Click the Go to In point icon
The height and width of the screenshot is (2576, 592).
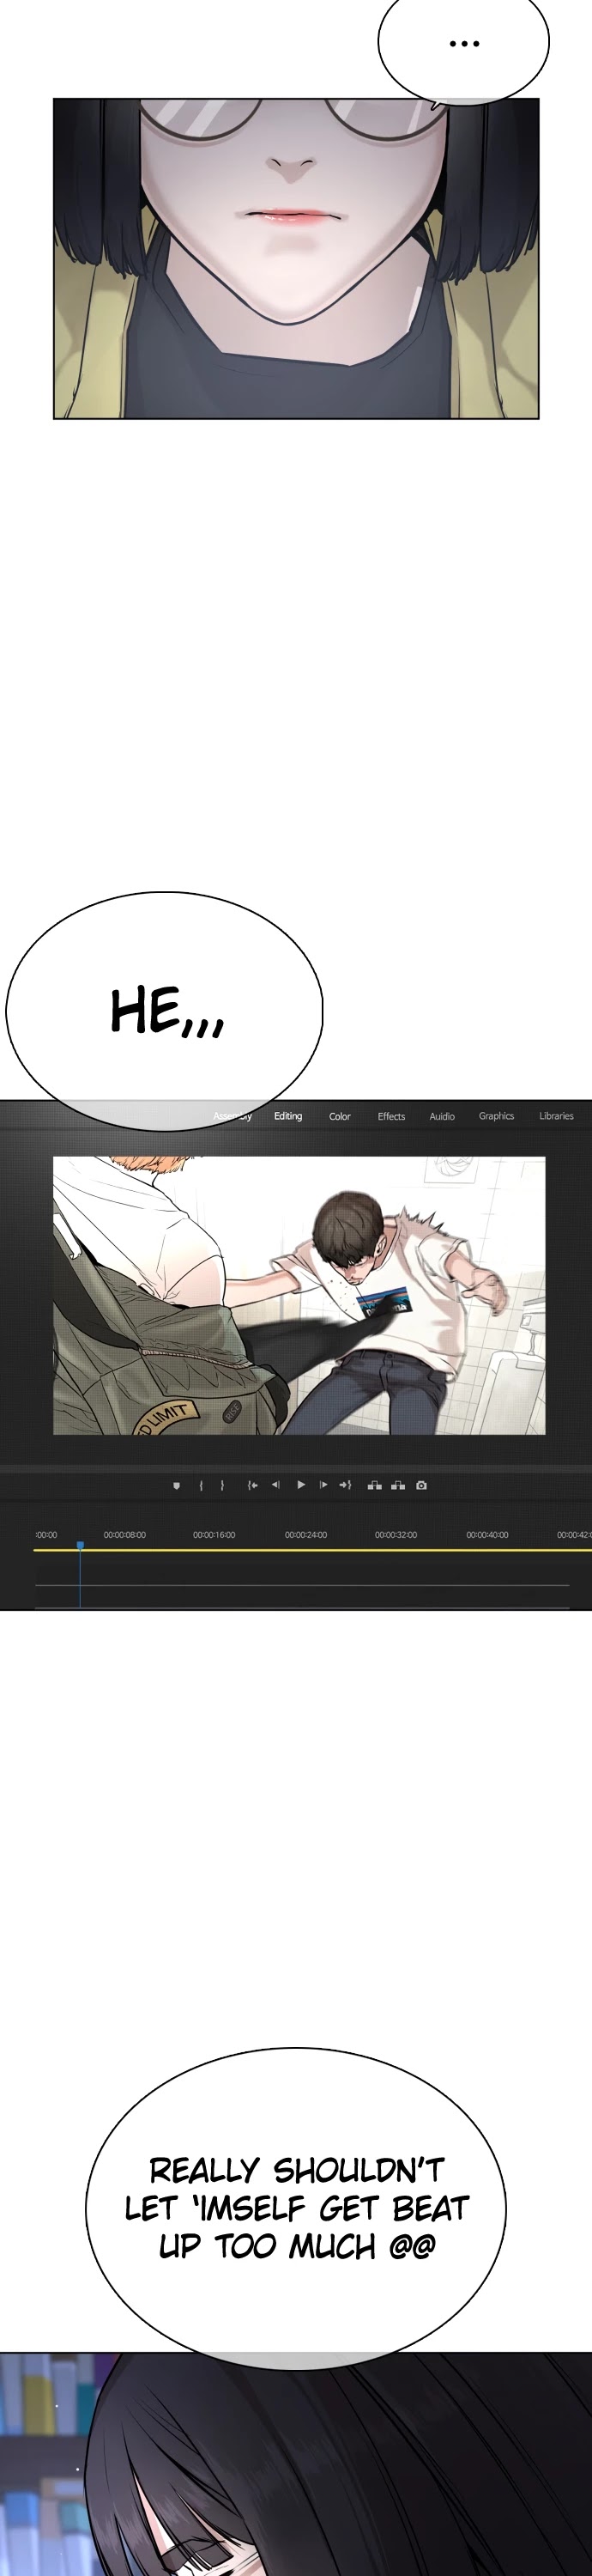tap(253, 1485)
